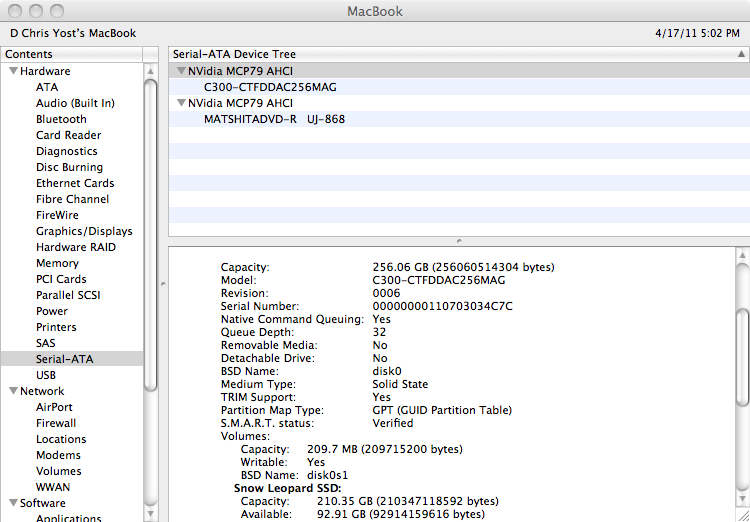Show Parallel SCSI information
The image size is (750, 522).
[x=68, y=295]
